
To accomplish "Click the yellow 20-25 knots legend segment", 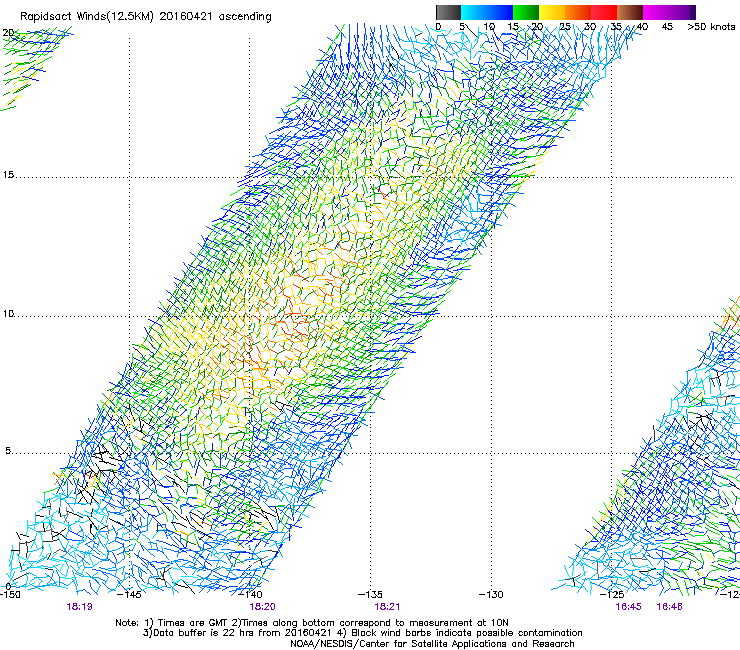I will click(552, 12).
